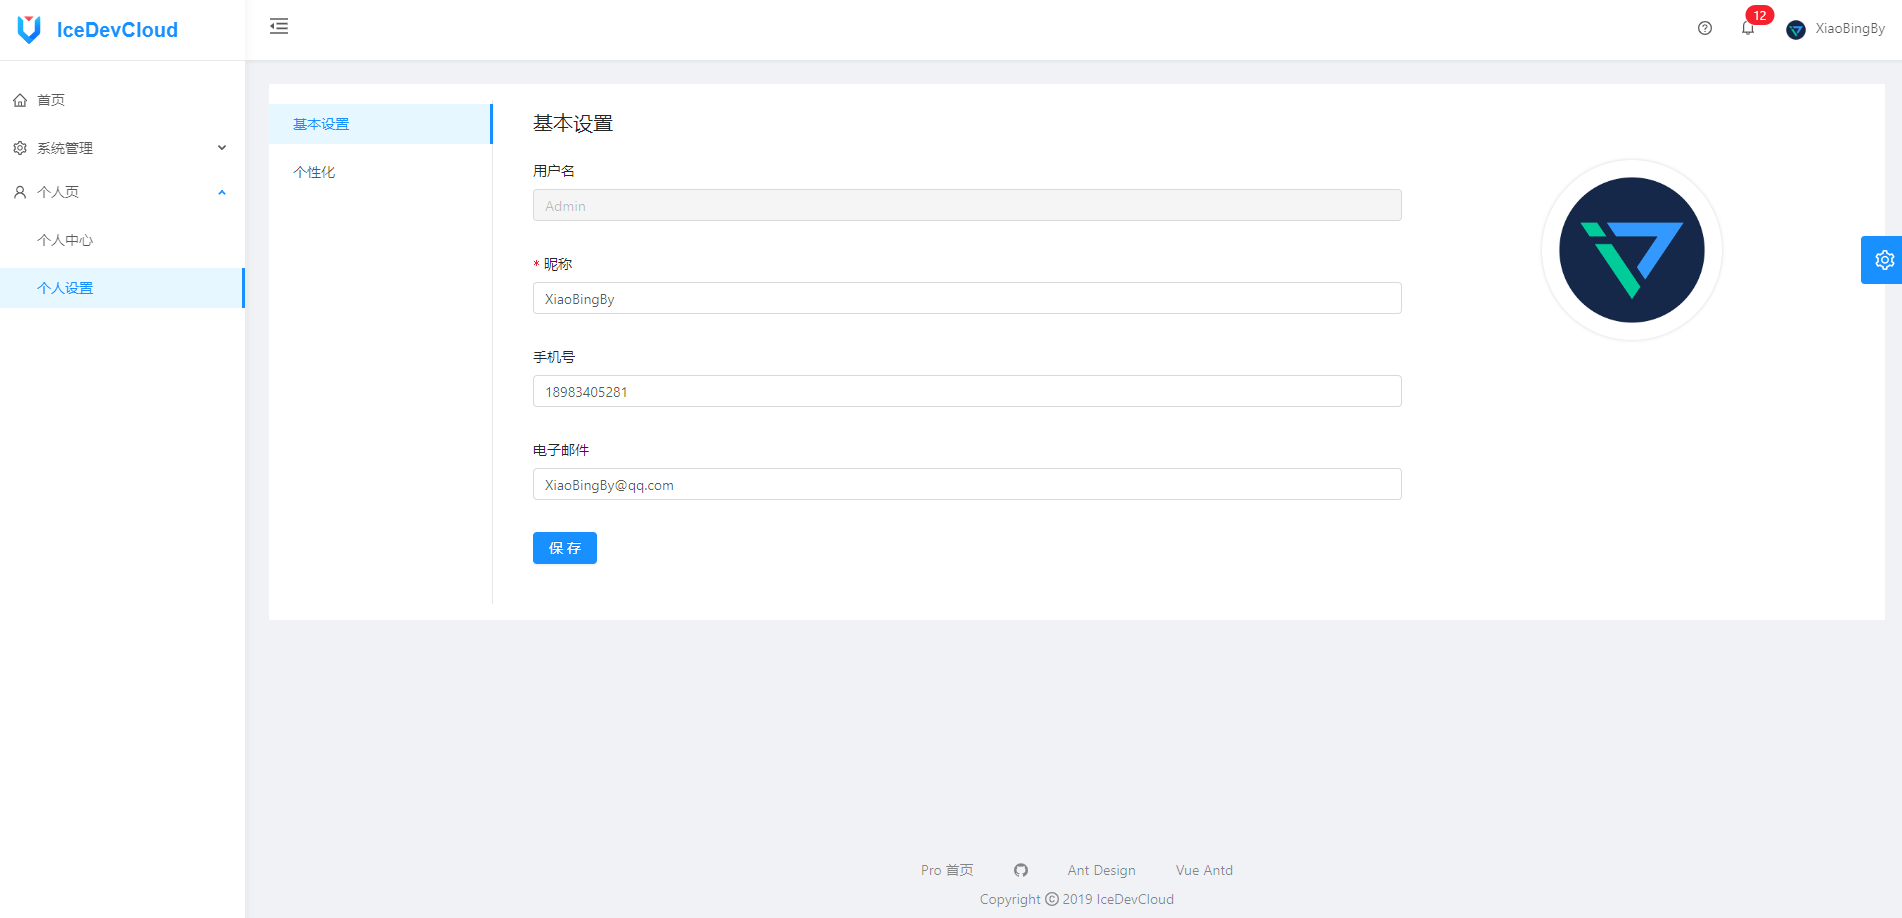The height and width of the screenshot is (918, 1902).
Task: Open the Ant Design footer link
Action: click(x=1101, y=870)
